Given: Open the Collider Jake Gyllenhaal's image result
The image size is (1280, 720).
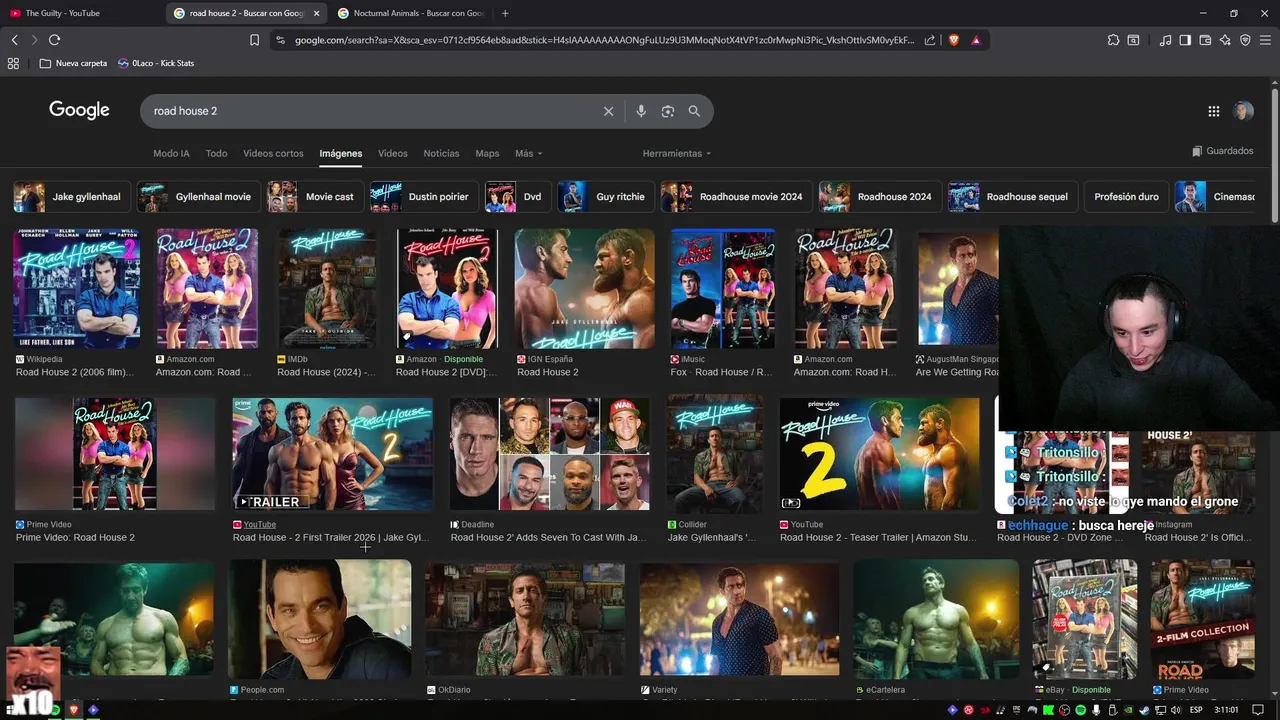Looking at the screenshot, I should point(714,454).
